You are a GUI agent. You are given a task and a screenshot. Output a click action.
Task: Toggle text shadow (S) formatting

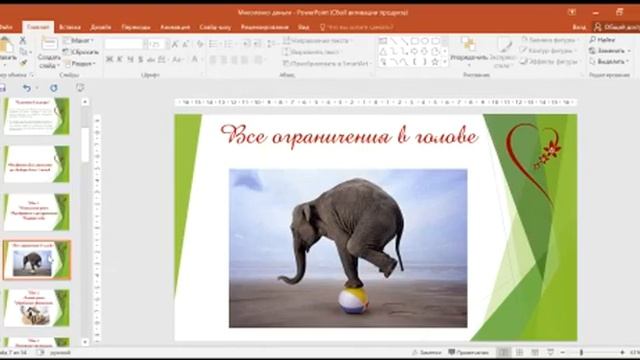[140, 60]
